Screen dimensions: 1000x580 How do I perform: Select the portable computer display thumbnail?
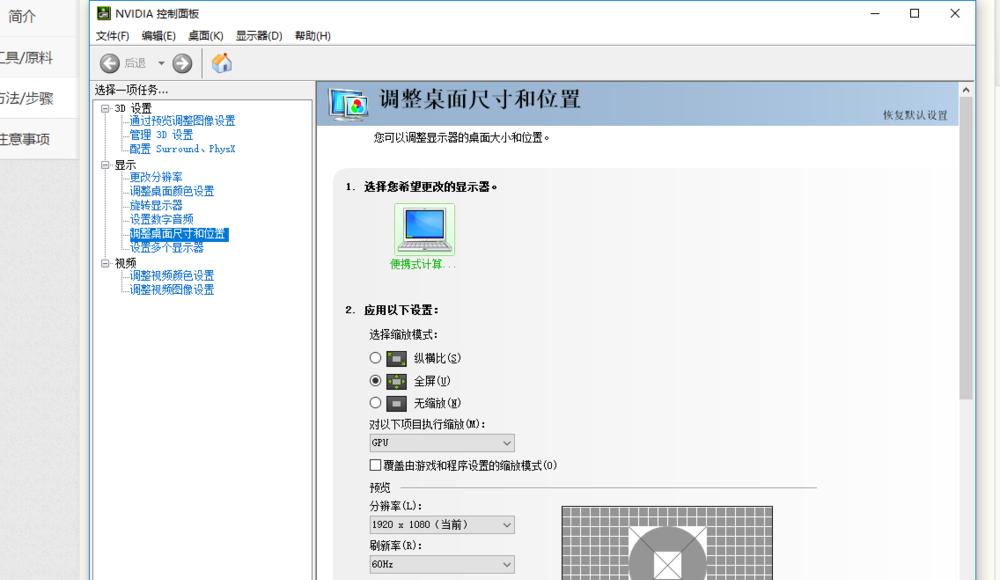point(425,230)
